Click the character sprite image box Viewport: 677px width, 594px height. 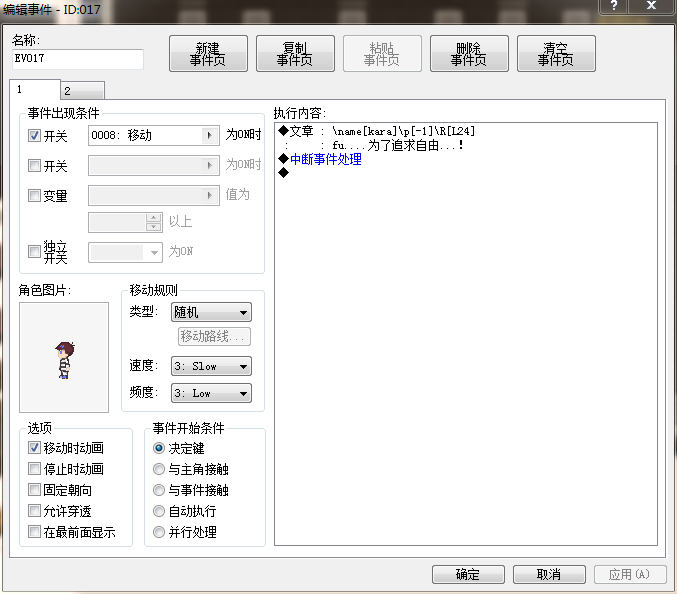tap(64, 357)
